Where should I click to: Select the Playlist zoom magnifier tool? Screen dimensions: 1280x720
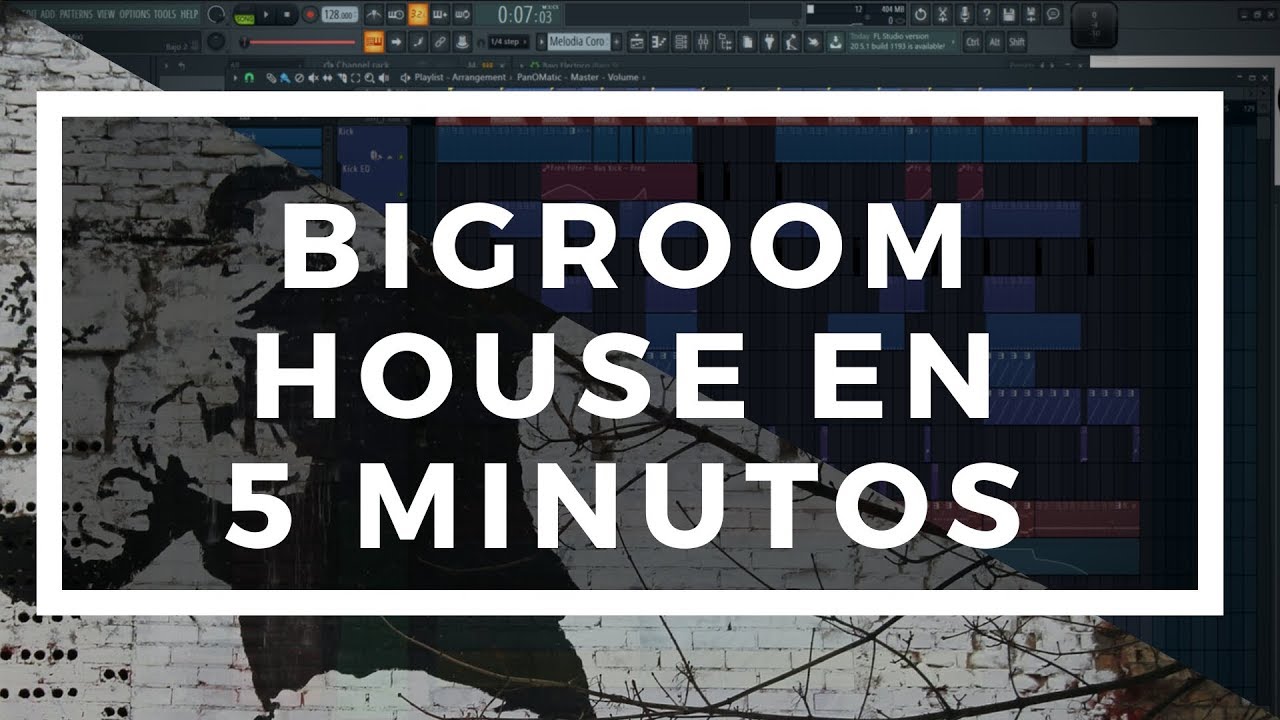point(369,77)
